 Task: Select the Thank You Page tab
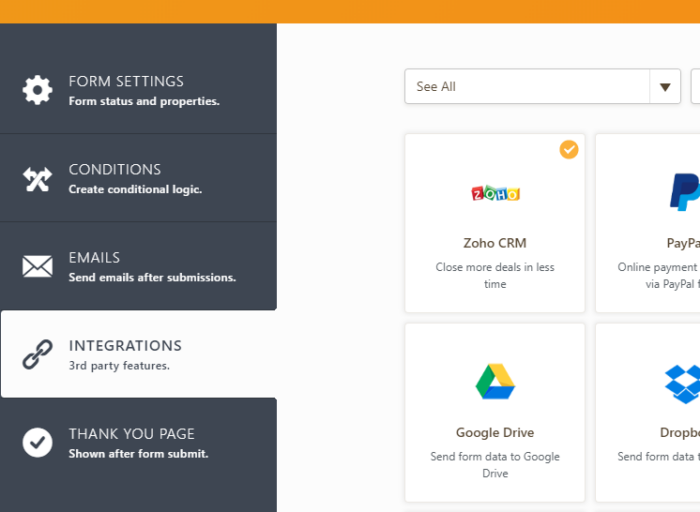point(138,442)
